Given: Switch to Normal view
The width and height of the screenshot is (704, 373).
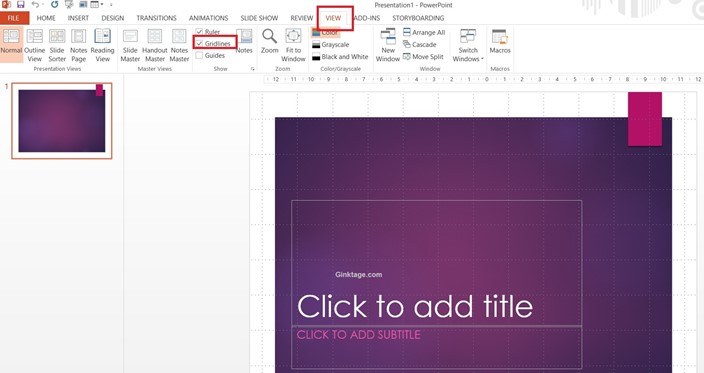Looking at the screenshot, I should pos(11,44).
